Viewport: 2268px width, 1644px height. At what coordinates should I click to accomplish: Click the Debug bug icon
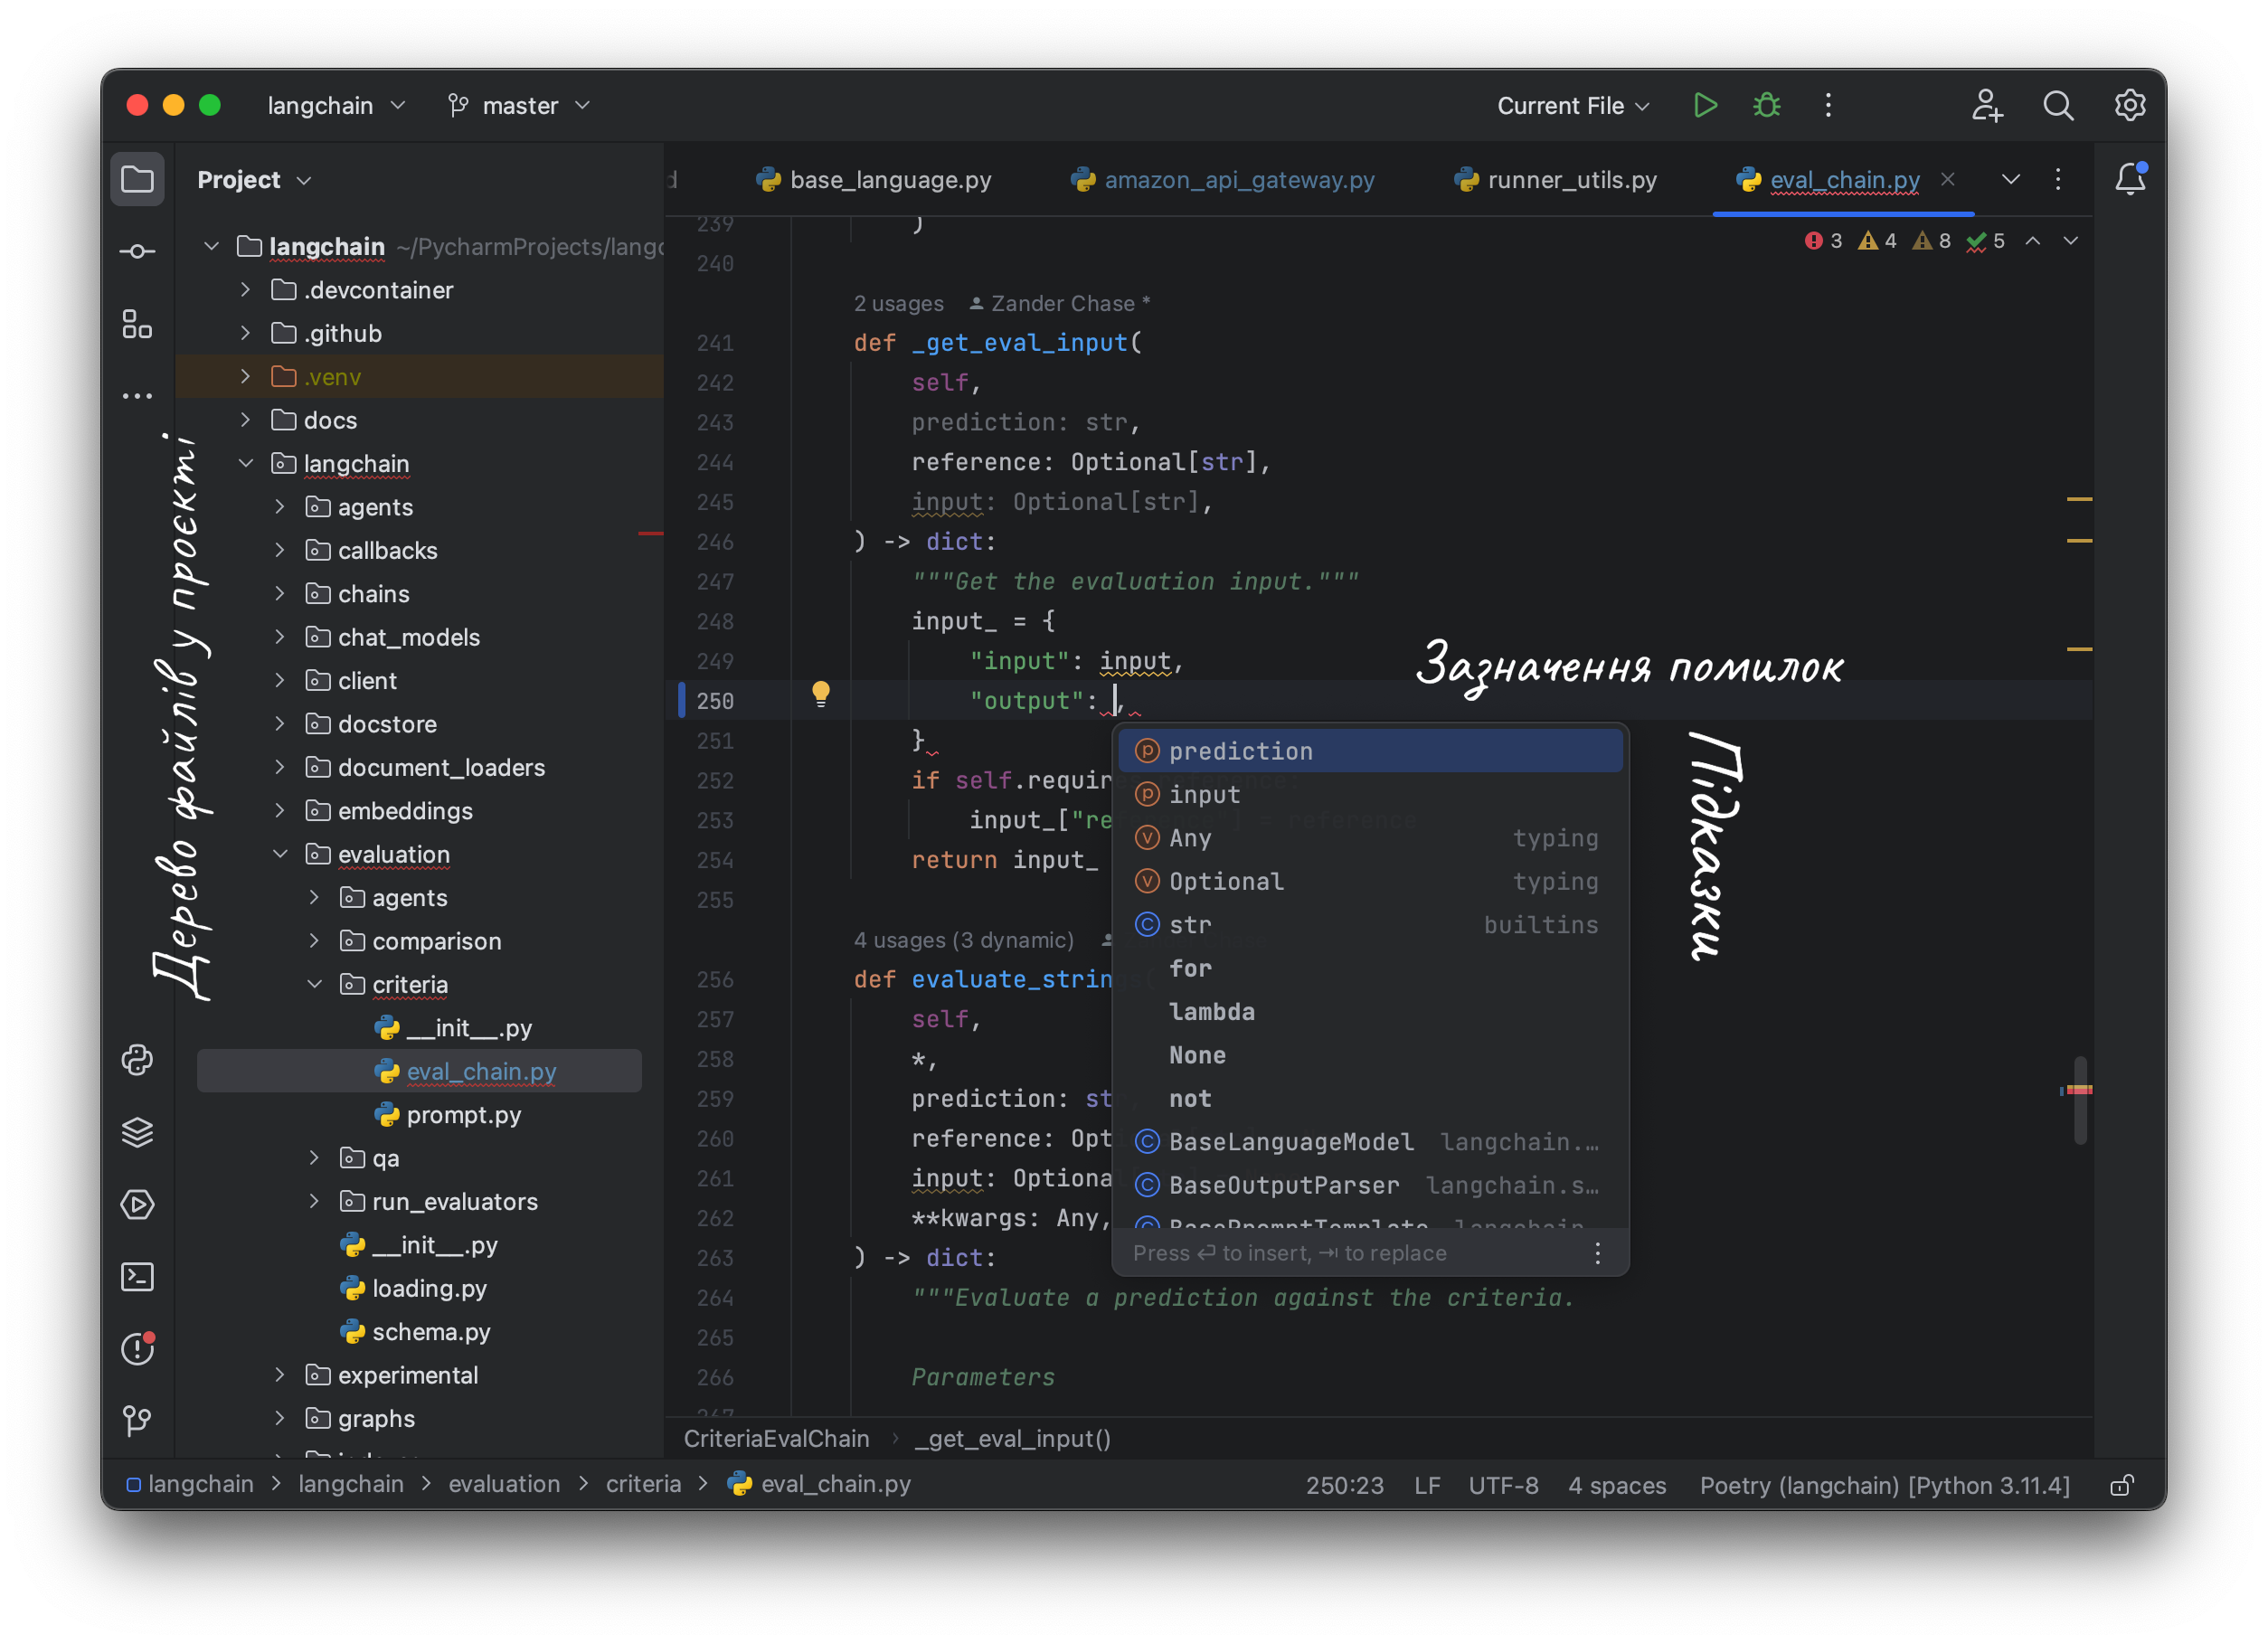[x=1766, y=105]
